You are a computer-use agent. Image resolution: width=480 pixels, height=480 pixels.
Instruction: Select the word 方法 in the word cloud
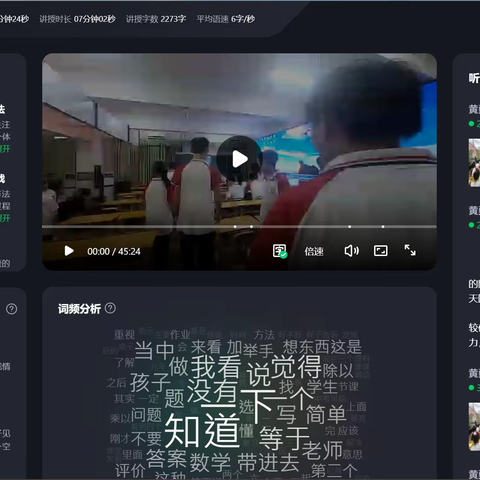pos(264,335)
